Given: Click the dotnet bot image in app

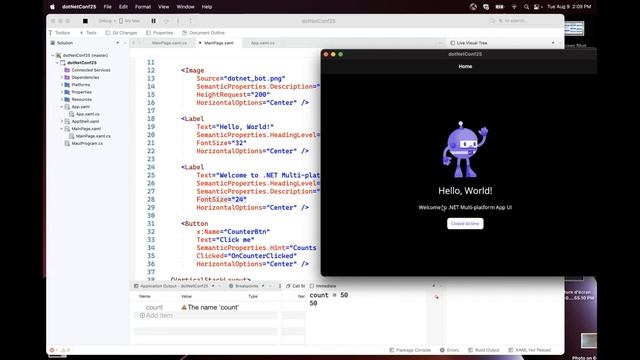Looking at the screenshot, I should coord(465,149).
